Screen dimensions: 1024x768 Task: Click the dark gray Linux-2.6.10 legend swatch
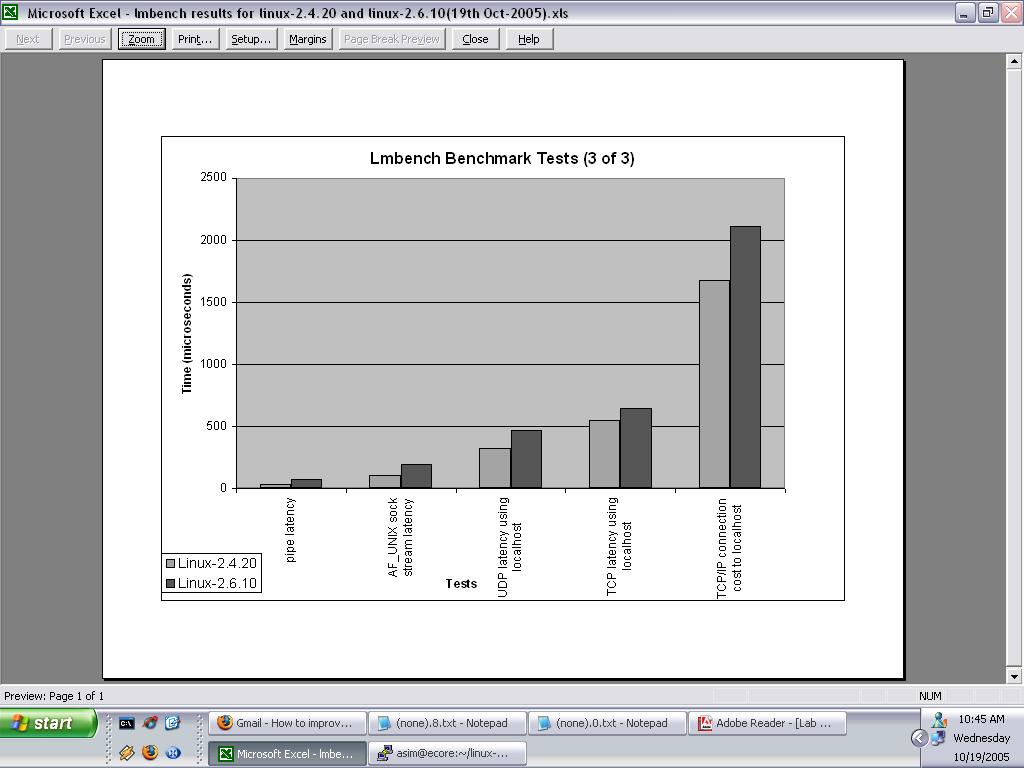point(170,583)
